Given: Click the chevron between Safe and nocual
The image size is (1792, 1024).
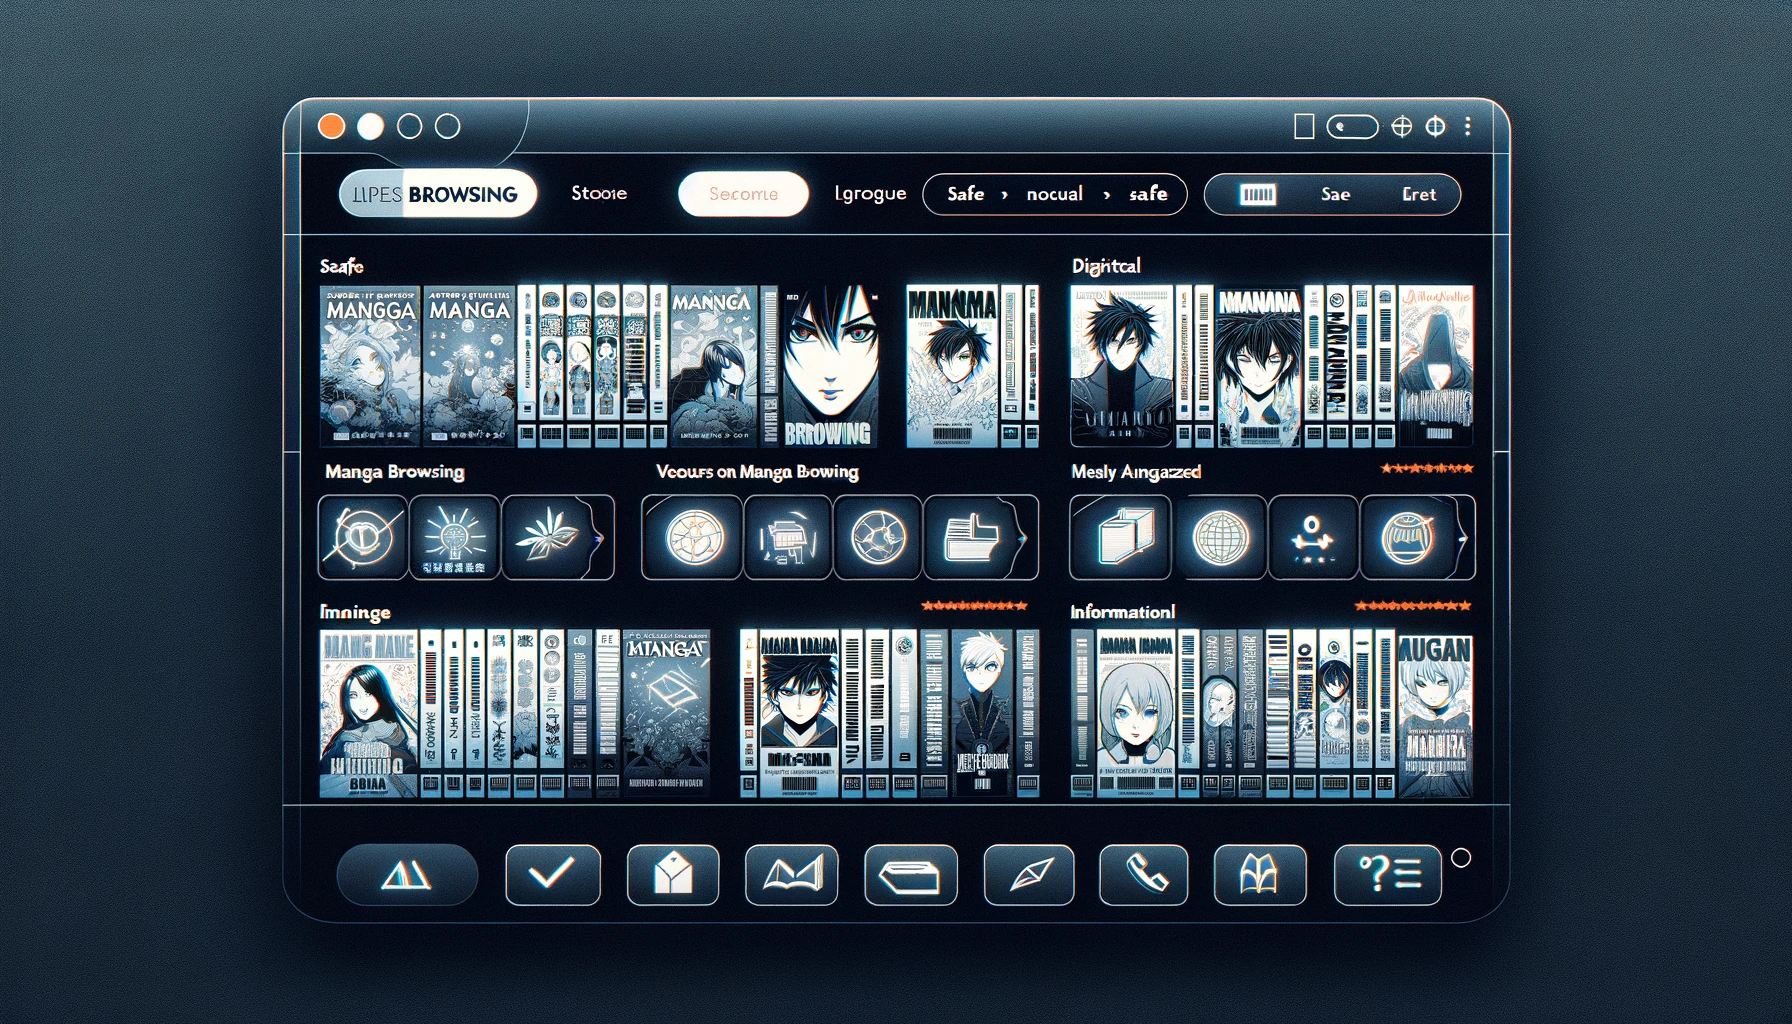Looking at the screenshot, I should pos(1004,195).
